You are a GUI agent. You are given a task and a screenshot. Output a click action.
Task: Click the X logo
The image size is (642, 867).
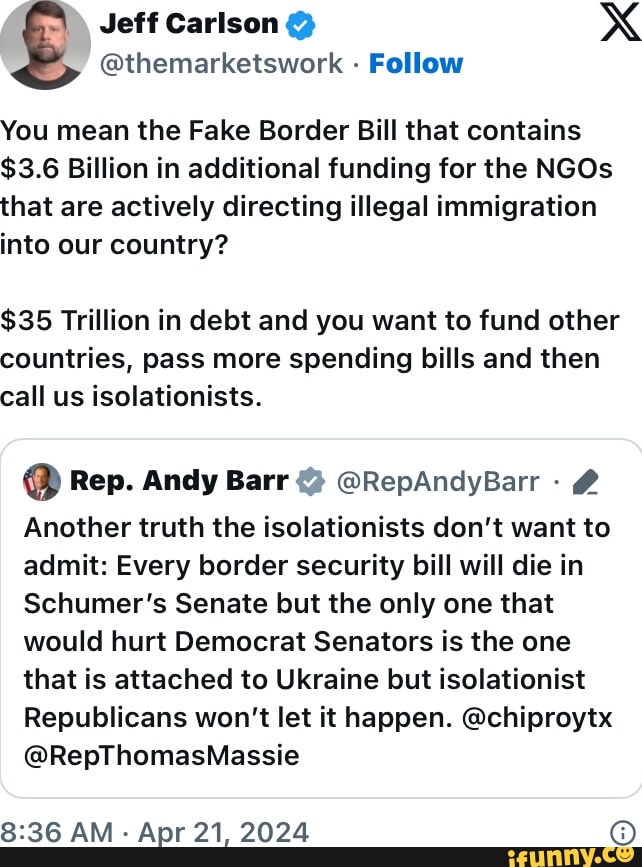[x=619, y=22]
